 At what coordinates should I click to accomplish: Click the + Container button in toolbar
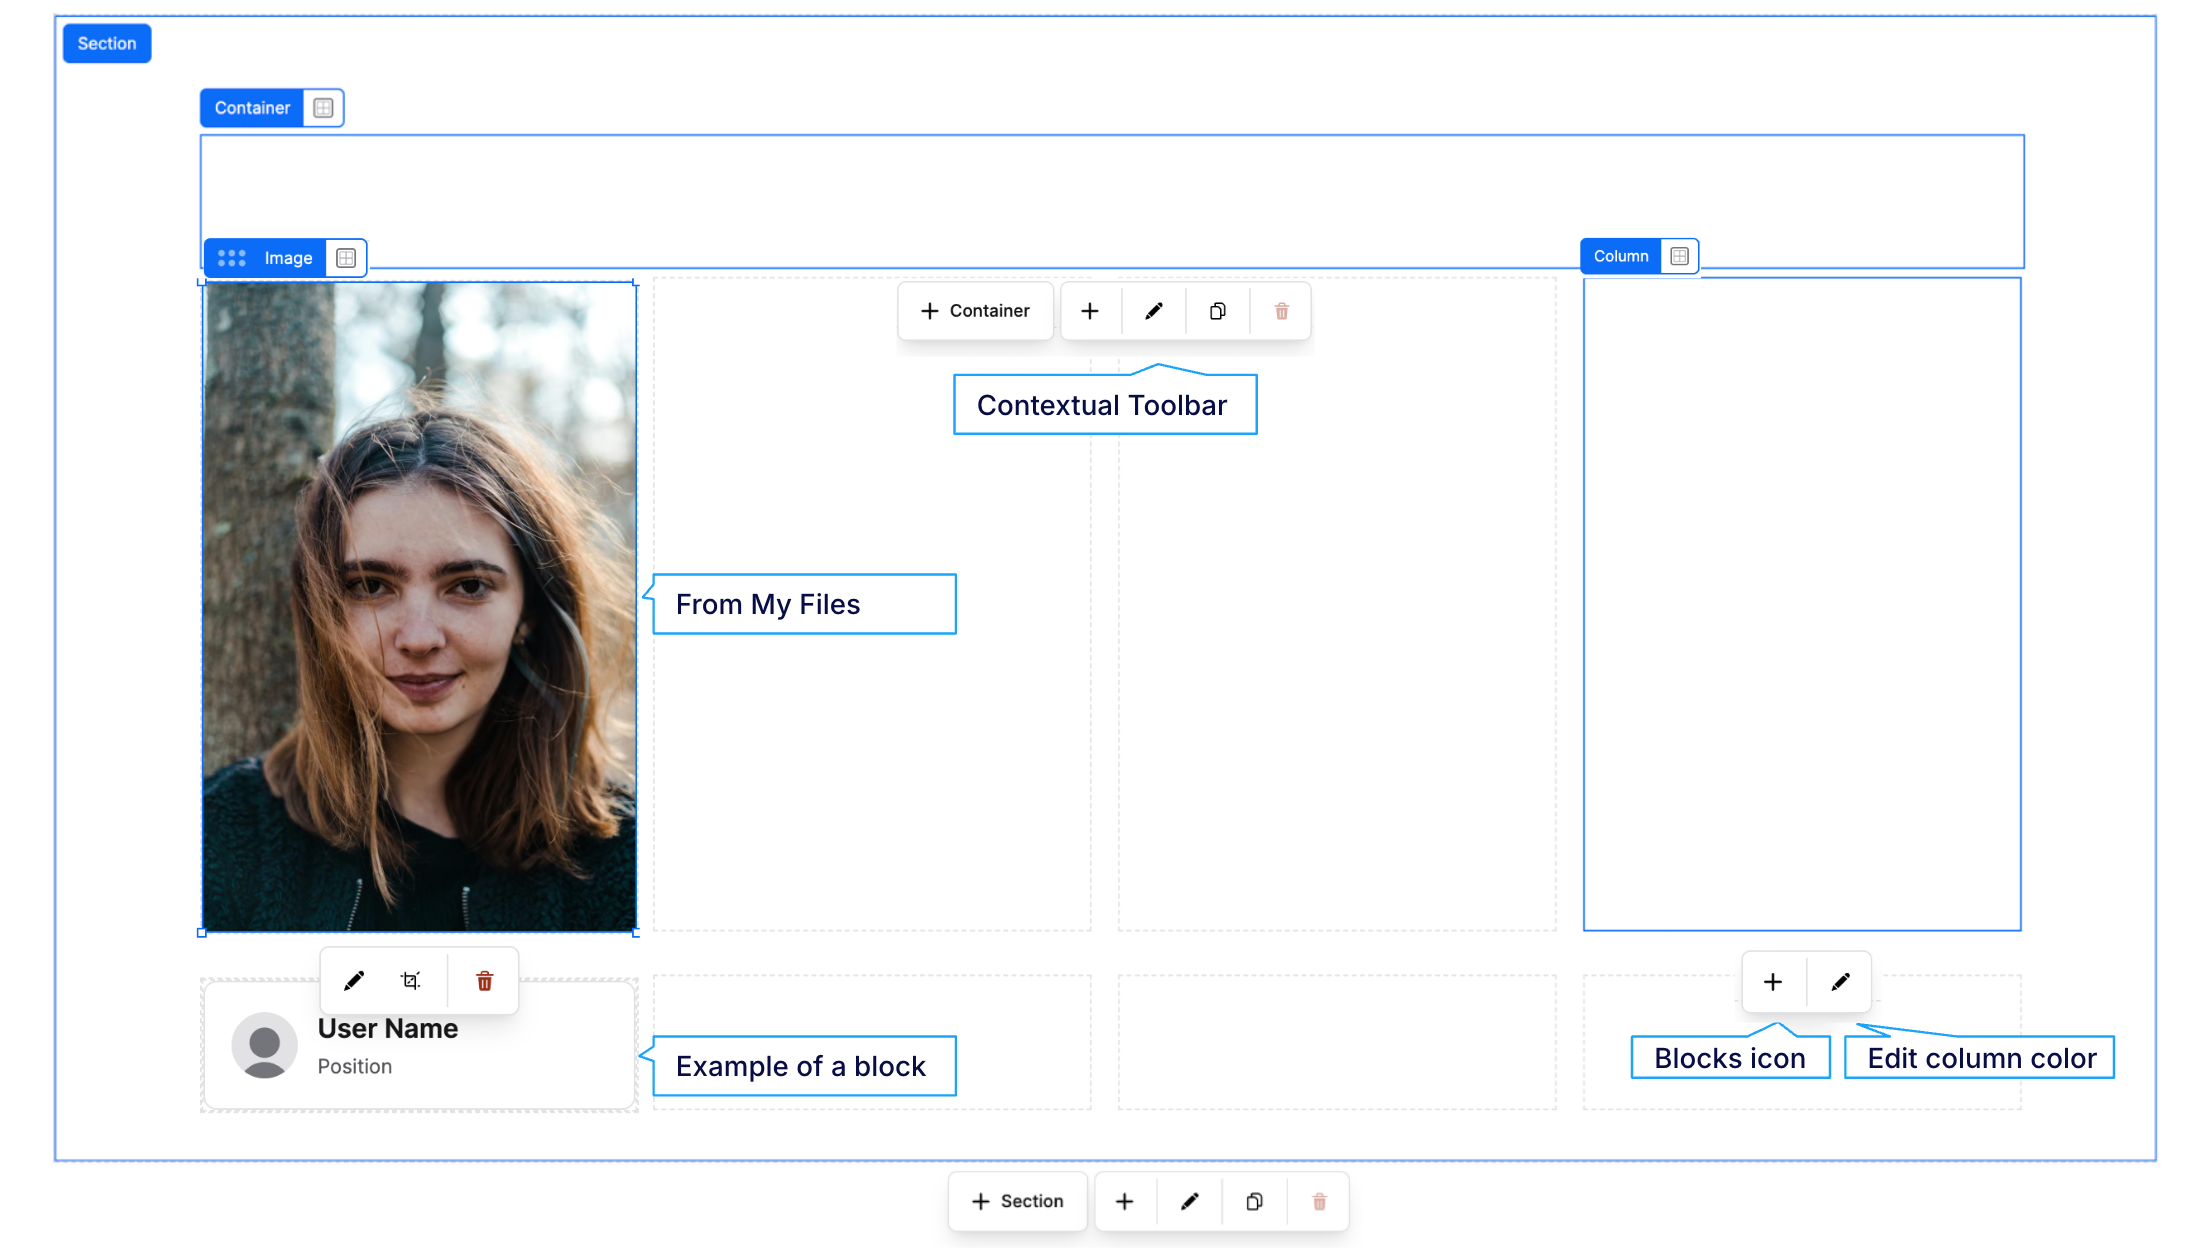975,311
